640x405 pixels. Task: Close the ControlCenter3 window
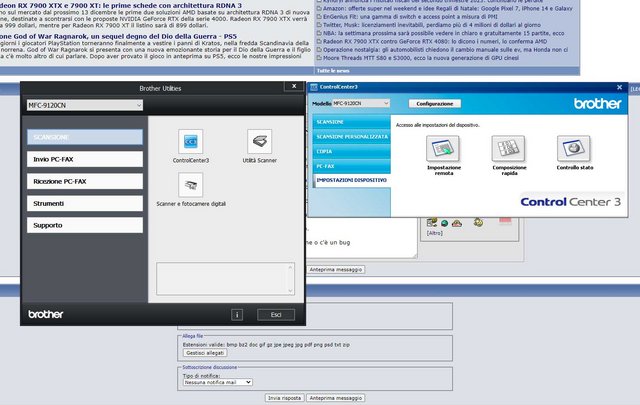[x=619, y=87]
